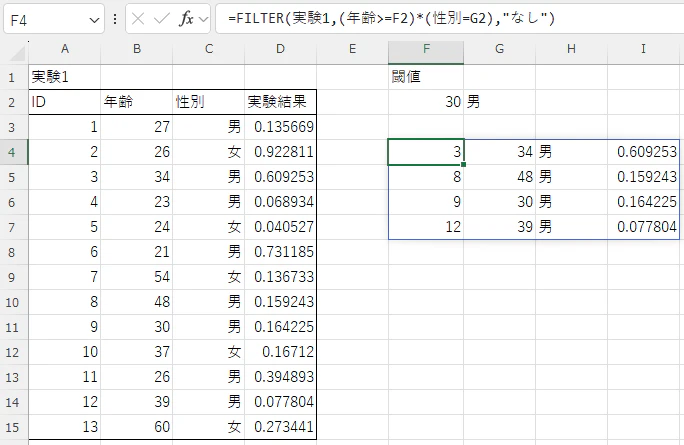Viewport: 684px width, 445px height.
Task: Select column E header
Action: (352, 49)
